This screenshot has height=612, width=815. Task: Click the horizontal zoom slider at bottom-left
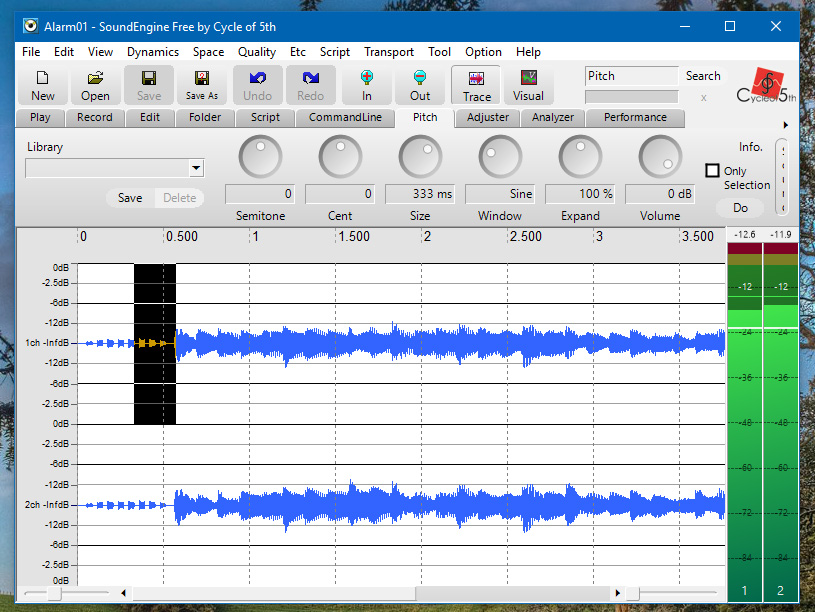click(55, 593)
